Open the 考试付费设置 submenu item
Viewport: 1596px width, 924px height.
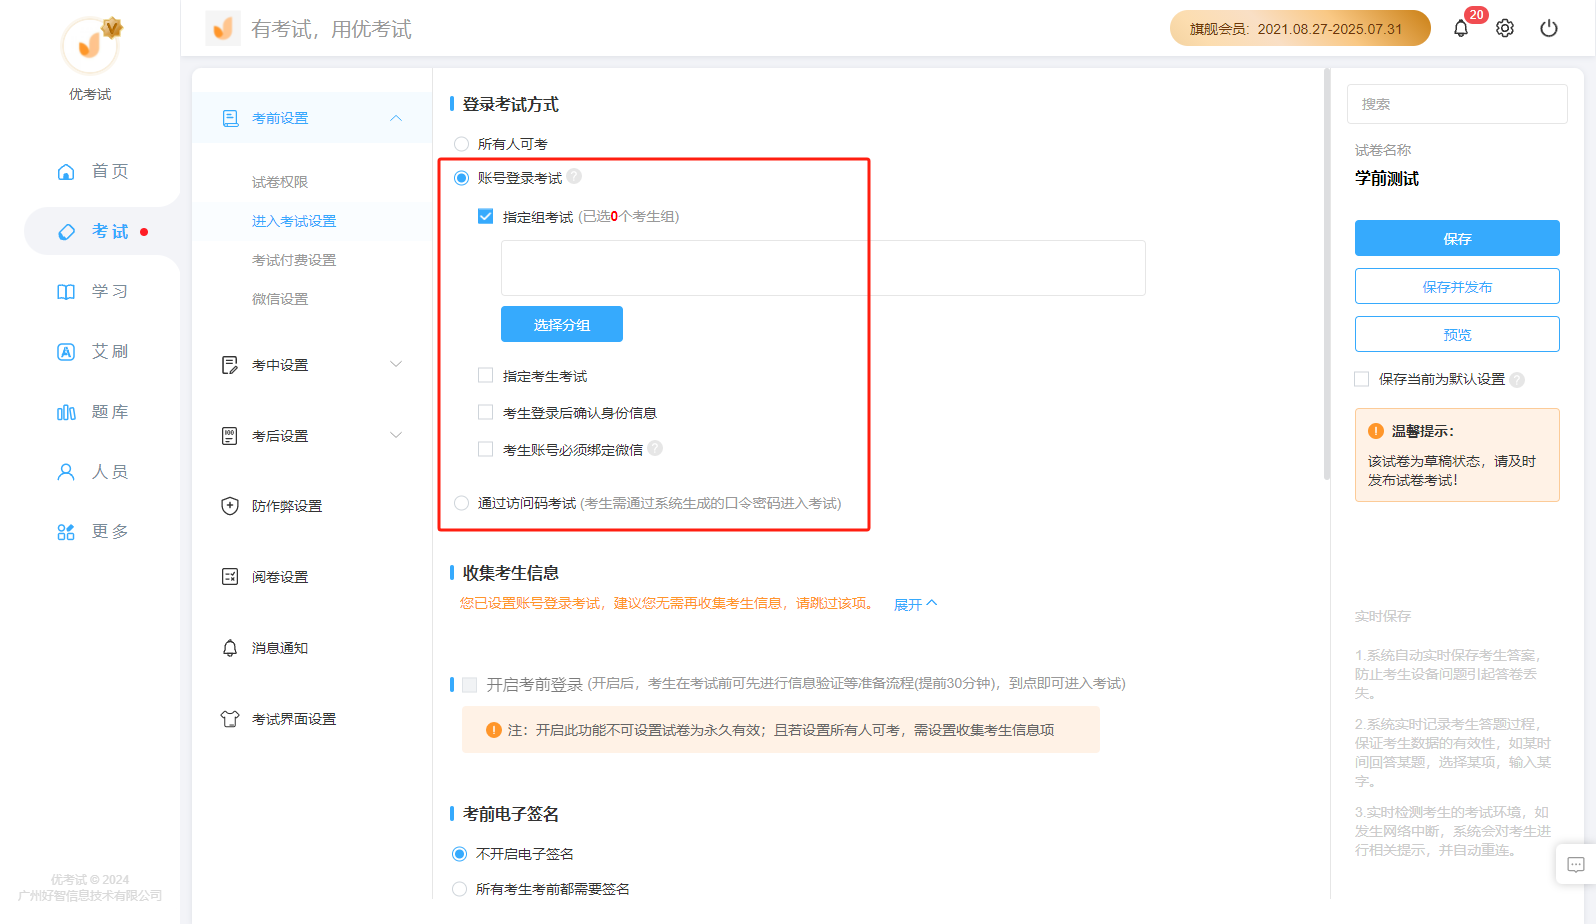pos(294,260)
